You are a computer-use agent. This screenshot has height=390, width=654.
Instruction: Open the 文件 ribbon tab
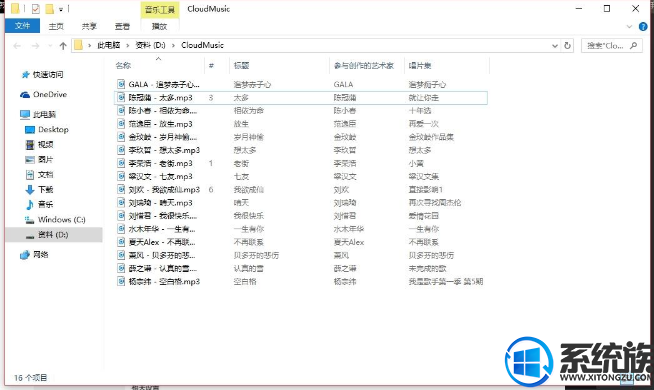[x=23, y=26]
